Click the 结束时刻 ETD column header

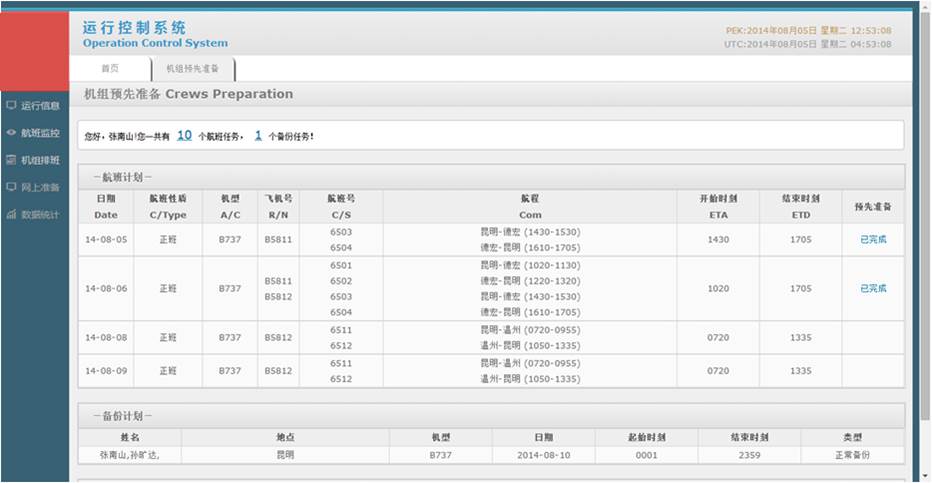coord(801,207)
